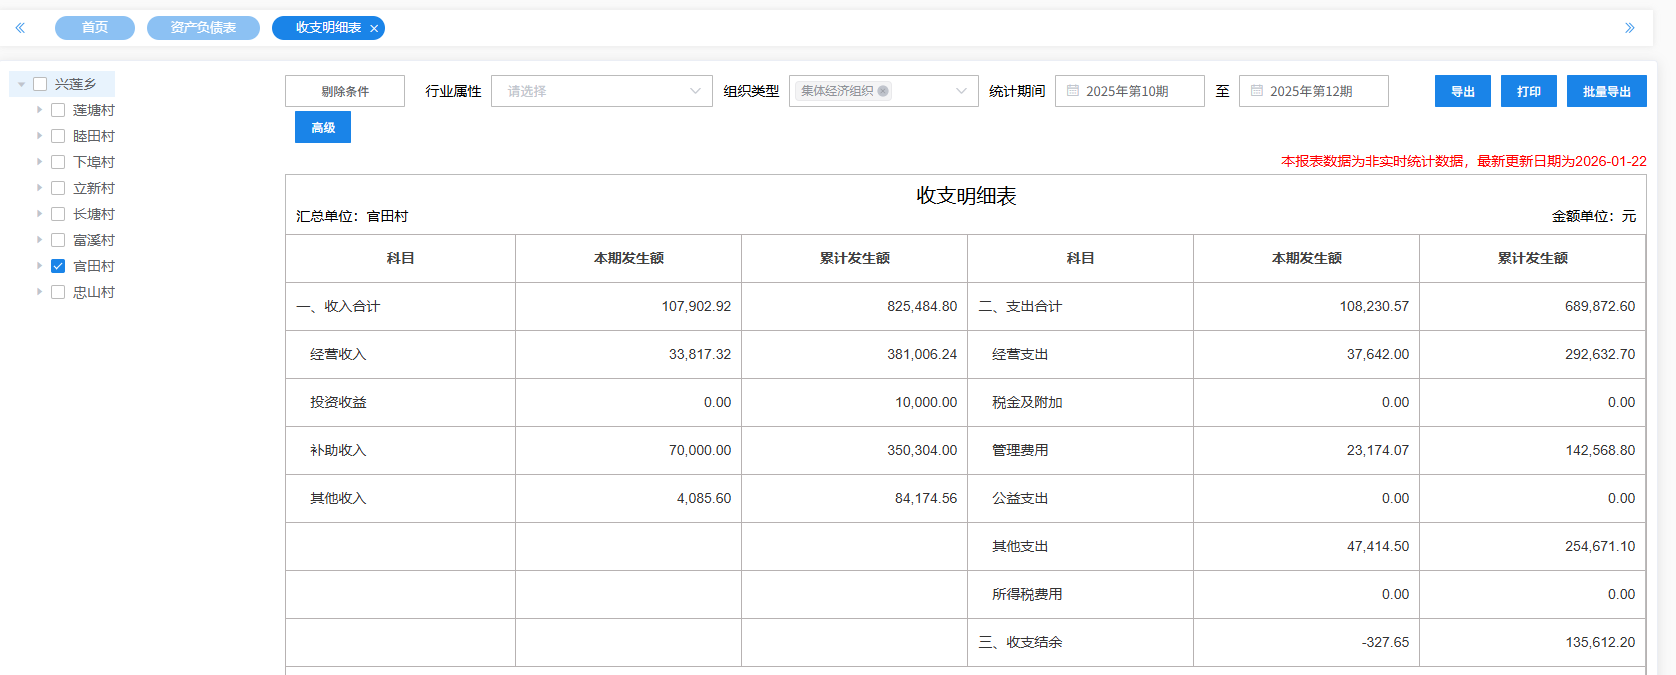Select the 富溪村 tree item label
1676x675 pixels.
click(x=94, y=240)
